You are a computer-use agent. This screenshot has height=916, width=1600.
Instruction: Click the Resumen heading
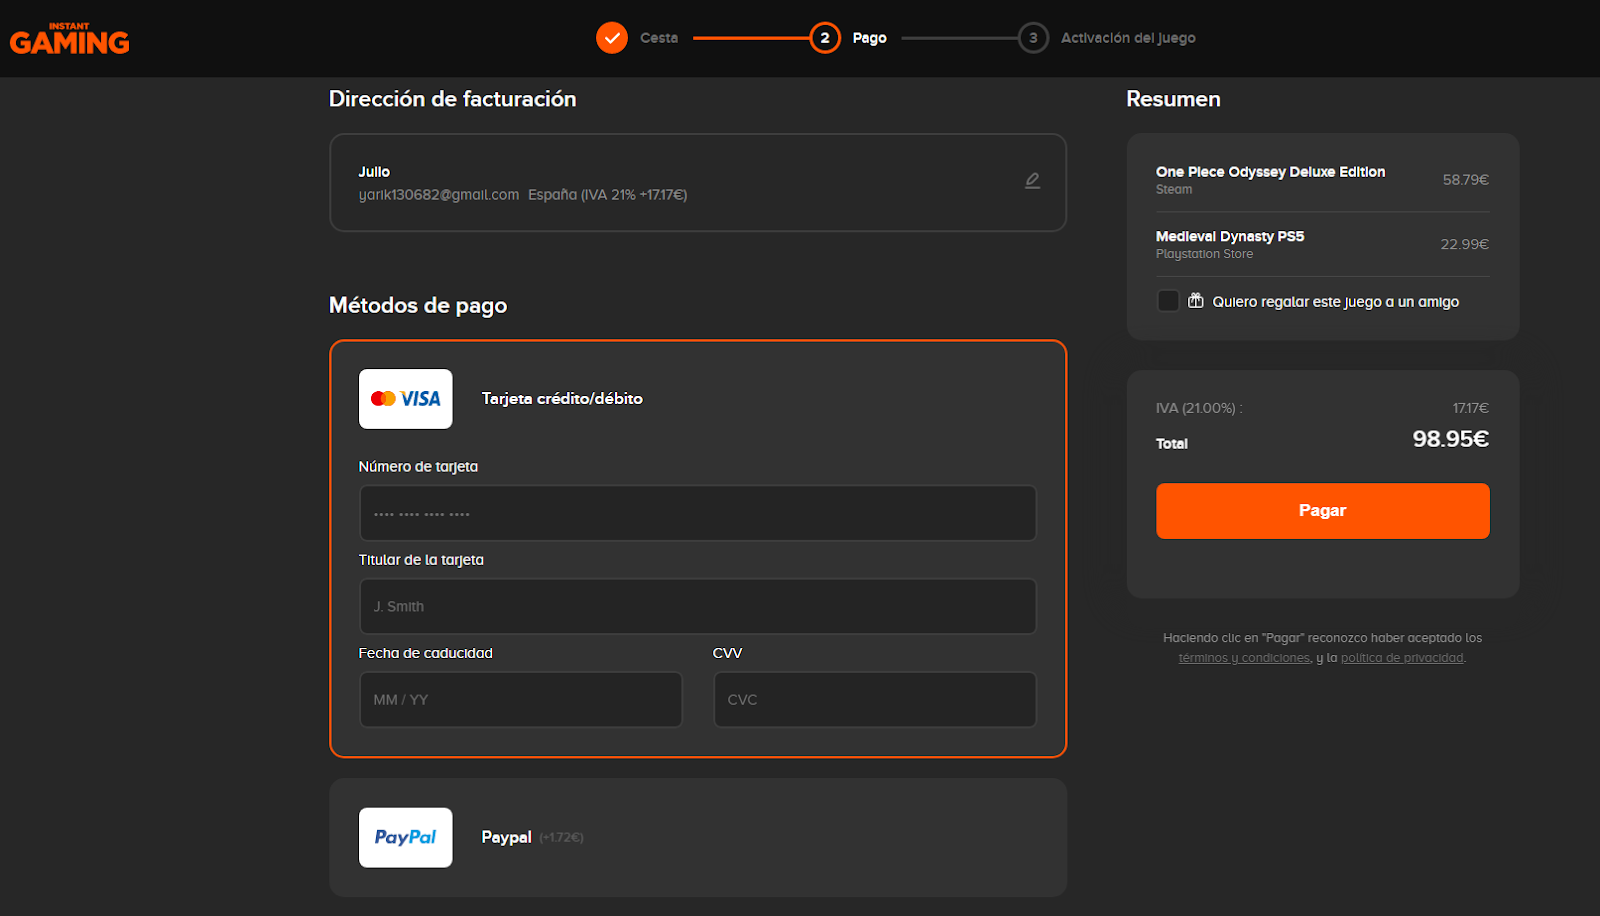pos(1174,99)
